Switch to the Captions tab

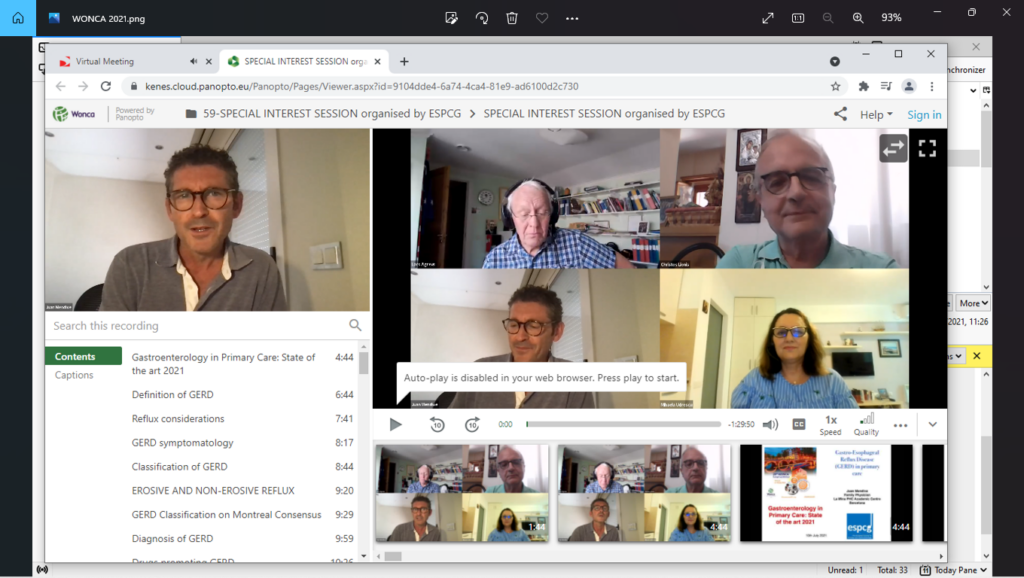point(74,375)
